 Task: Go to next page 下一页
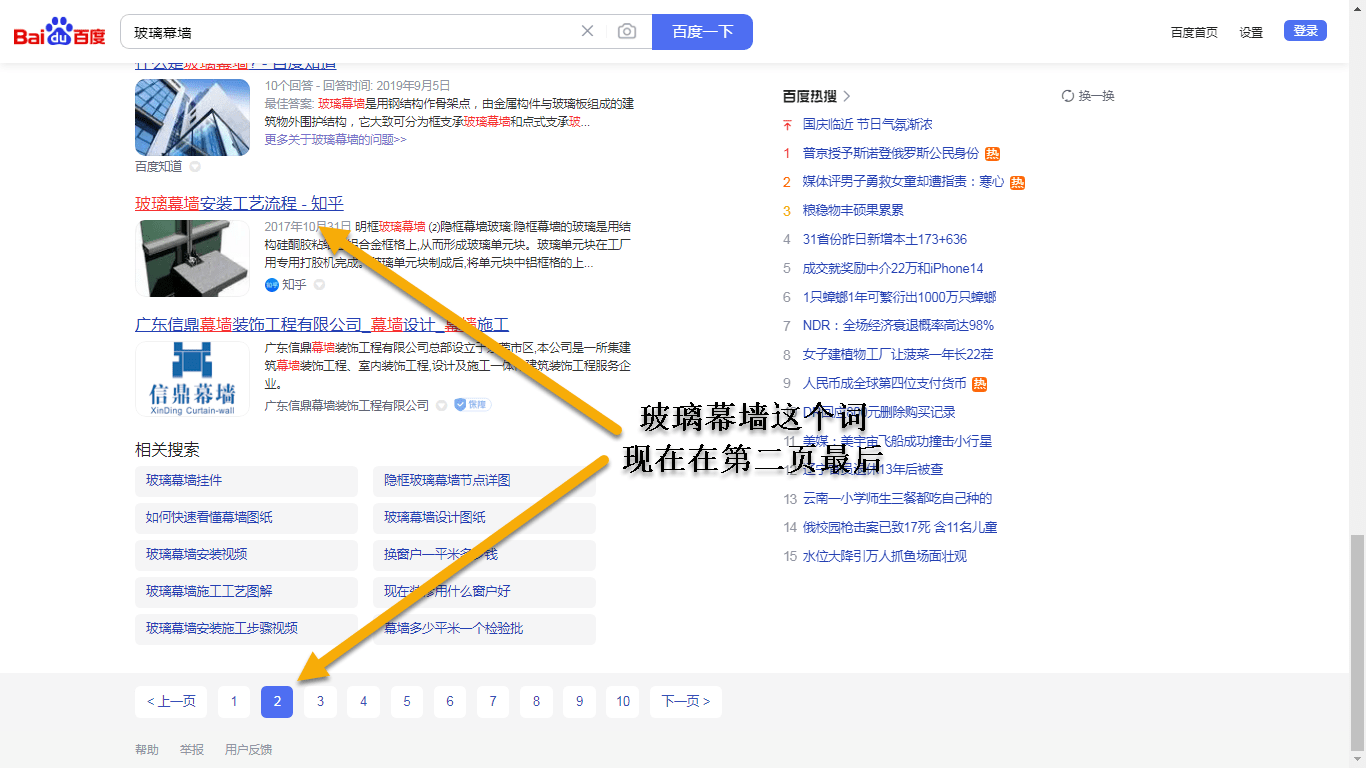(686, 702)
